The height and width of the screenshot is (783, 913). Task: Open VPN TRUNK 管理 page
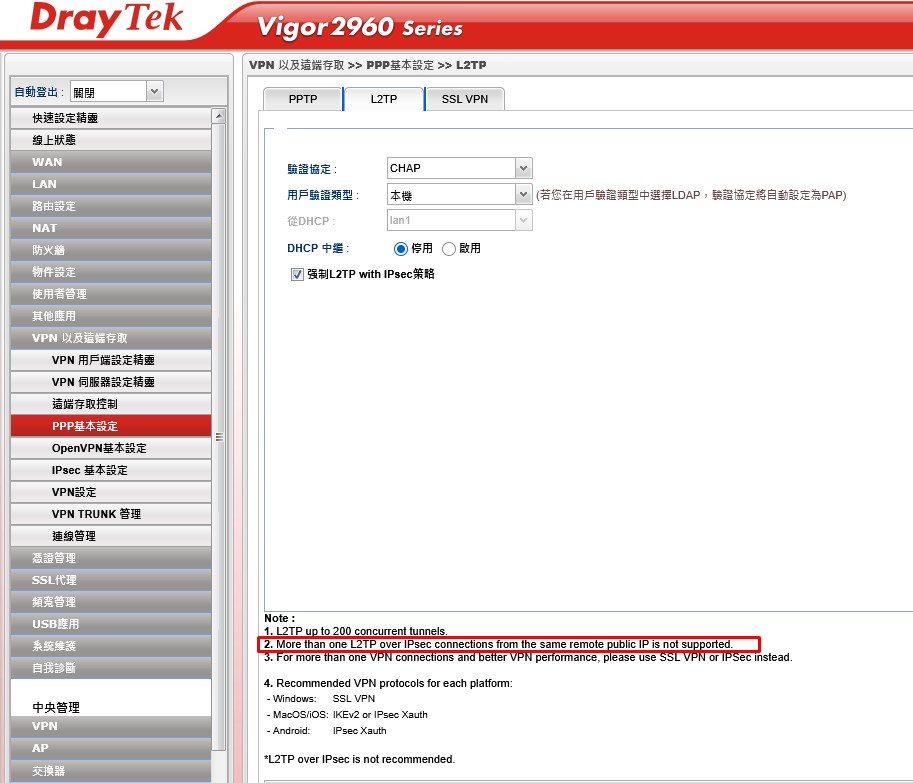111,515
